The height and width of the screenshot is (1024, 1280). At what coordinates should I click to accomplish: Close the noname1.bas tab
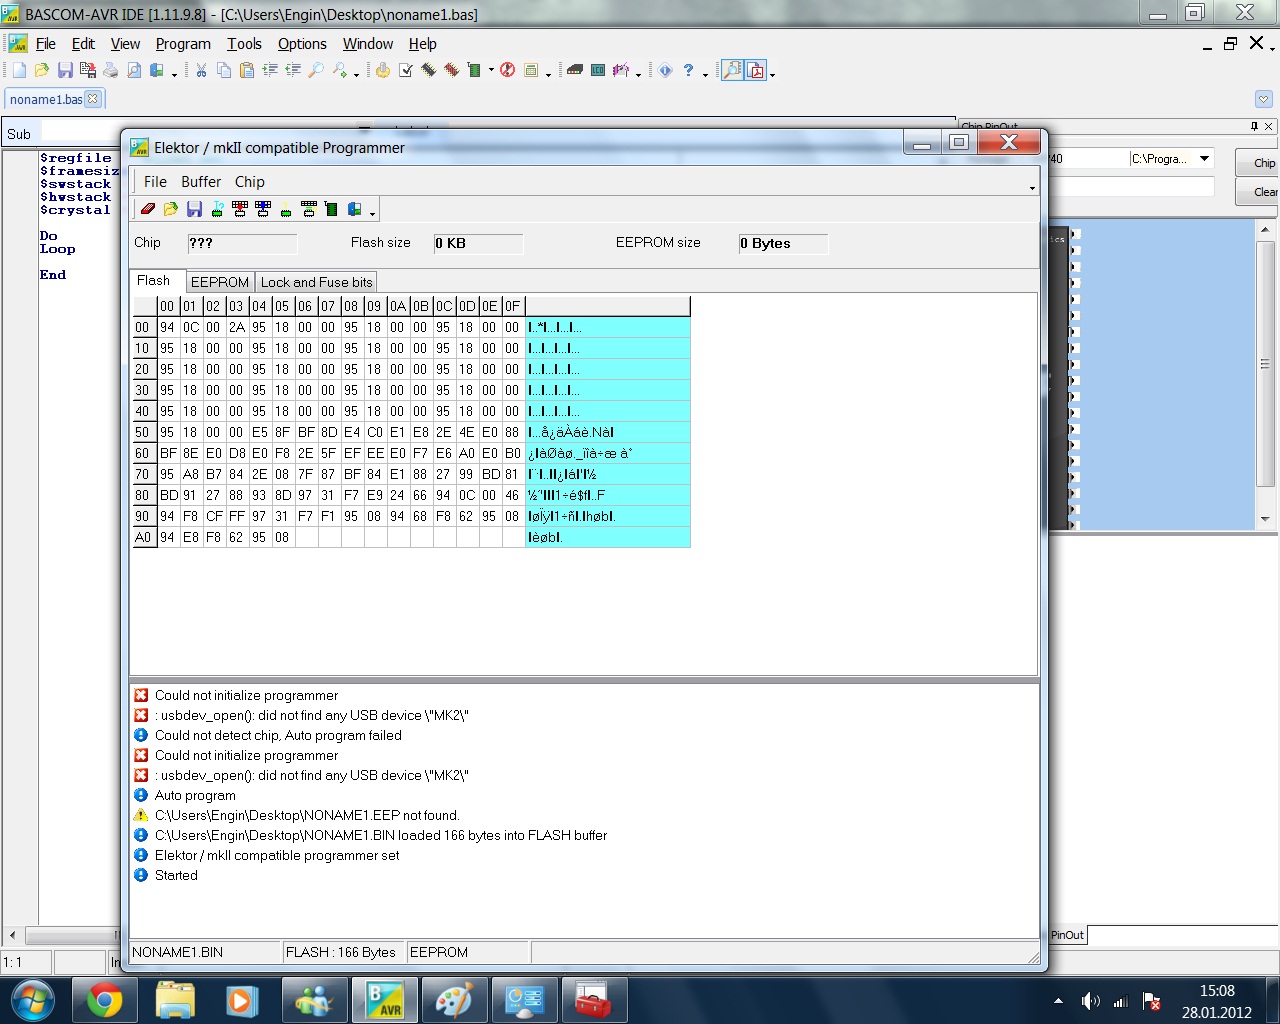pyautogui.click(x=93, y=98)
